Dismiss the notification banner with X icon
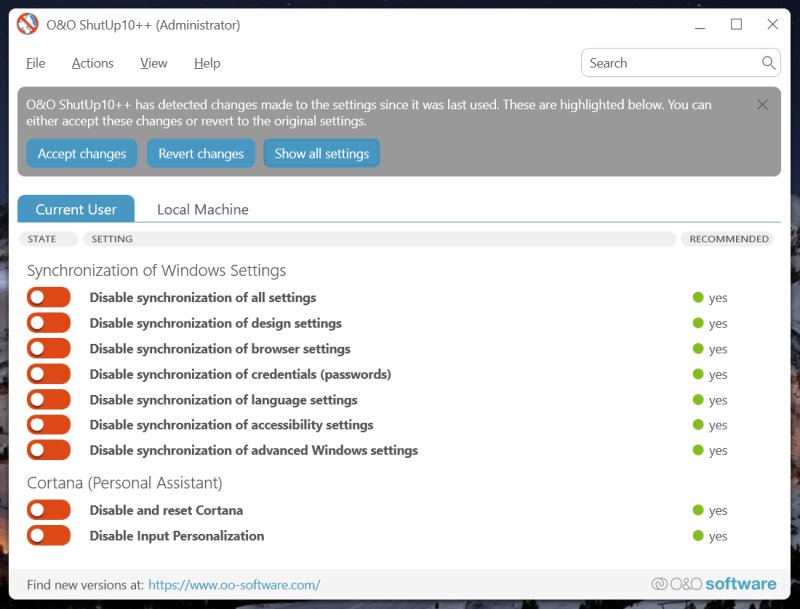The width and height of the screenshot is (800, 609). click(x=762, y=105)
